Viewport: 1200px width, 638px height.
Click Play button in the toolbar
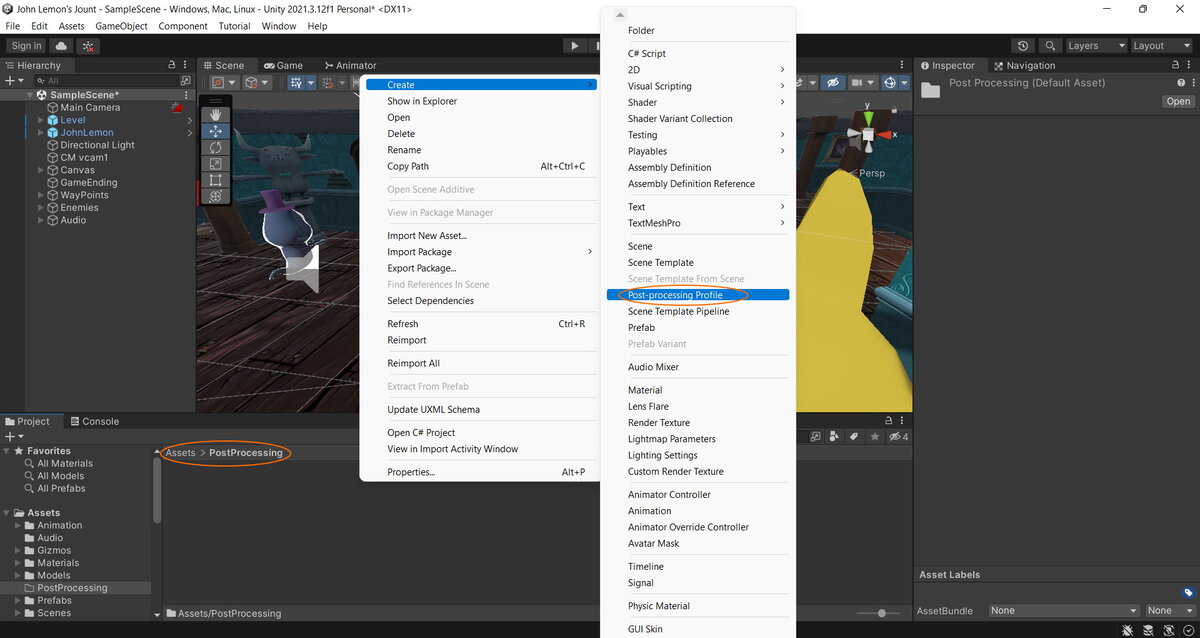[574, 46]
